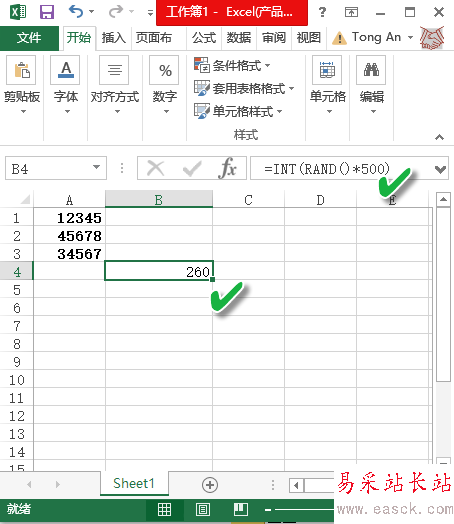The width and height of the screenshot is (454, 524).
Task: Collapse the ribbon with the chevron
Action: point(440,137)
